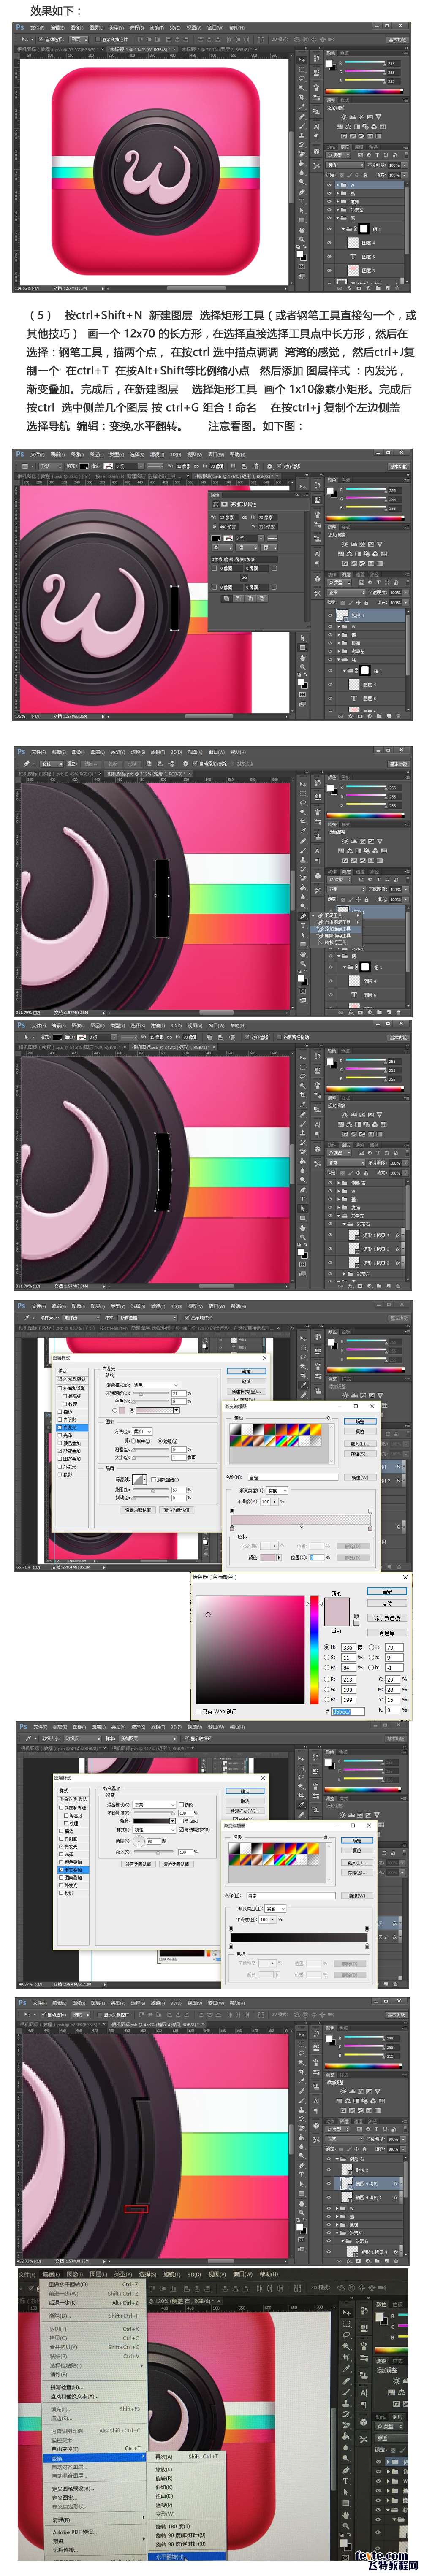This screenshot has height=2576, width=424.
Task: Open 混合模式 dropdown in Inner Glow settings
Action: [x=154, y=1384]
